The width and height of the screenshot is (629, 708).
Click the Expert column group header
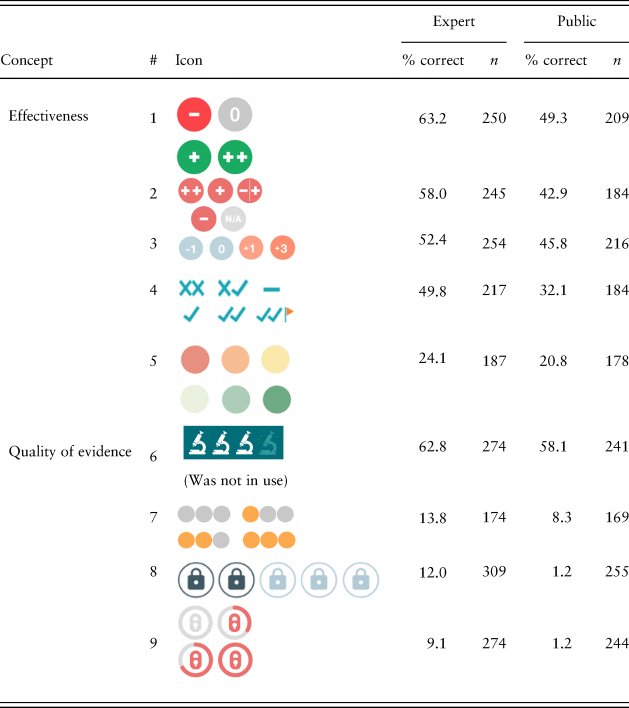click(x=453, y=21)
